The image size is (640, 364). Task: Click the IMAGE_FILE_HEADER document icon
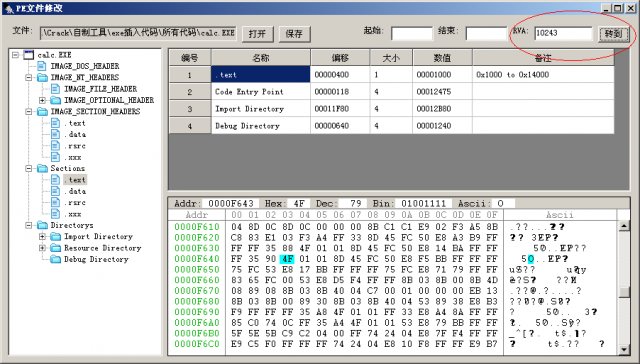pyautogui.click(x=55, y=89)
